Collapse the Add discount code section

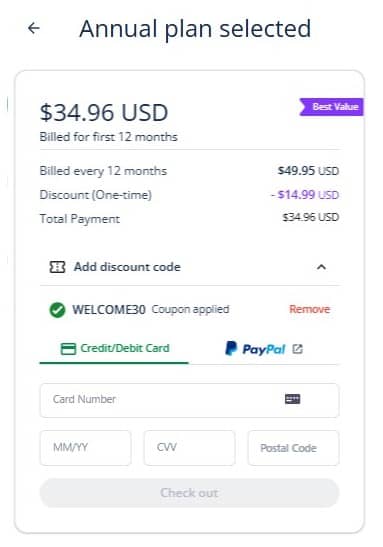[321, 267]
